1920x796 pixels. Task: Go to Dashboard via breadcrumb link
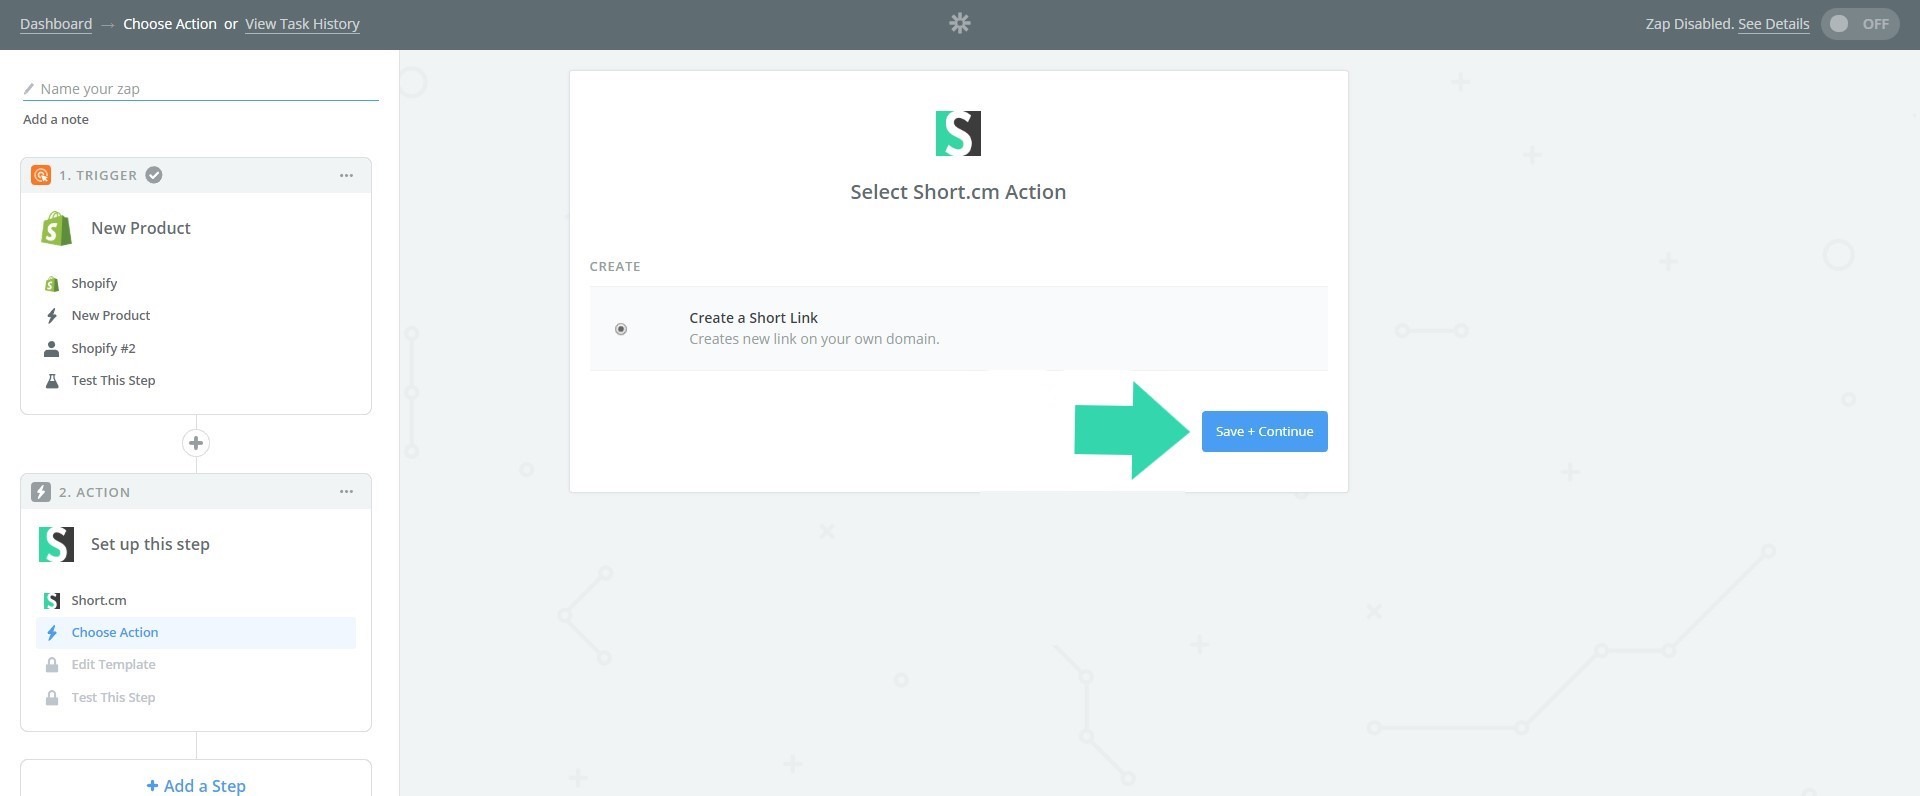(x=56, y=24)
